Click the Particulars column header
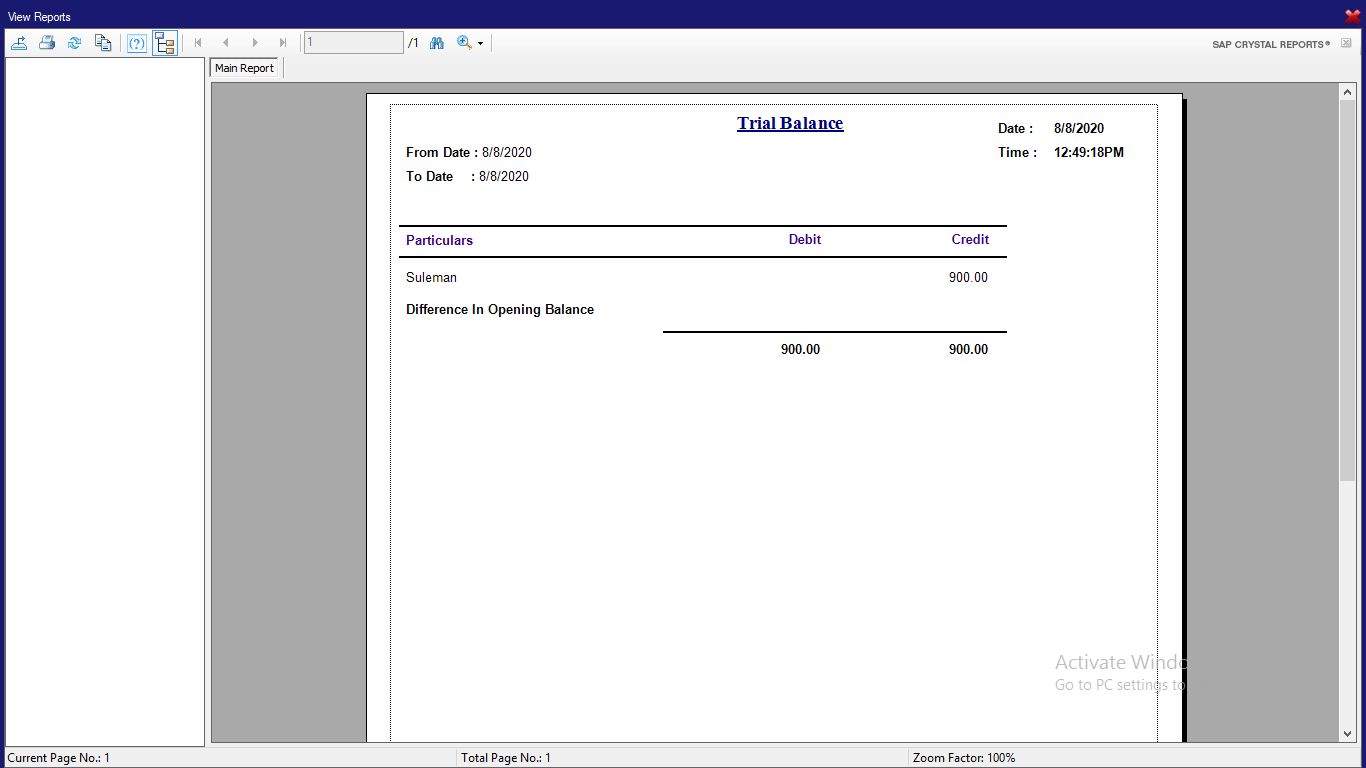 [439, 241]
